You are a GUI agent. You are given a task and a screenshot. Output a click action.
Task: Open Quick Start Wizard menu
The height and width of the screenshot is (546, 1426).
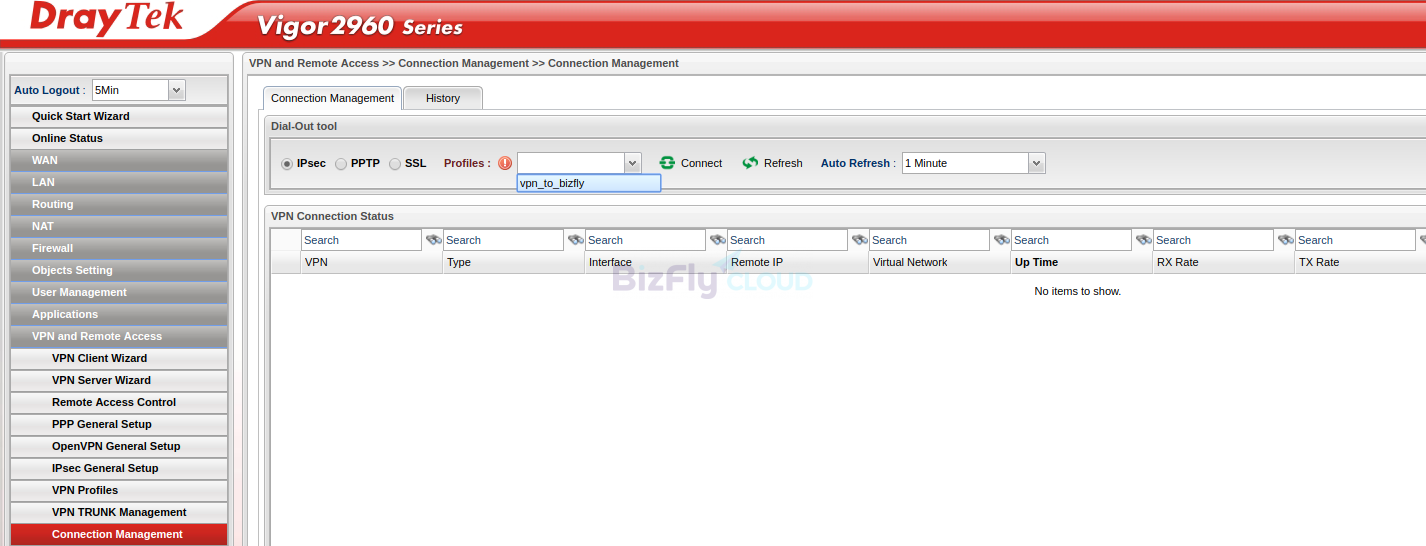[119, 116]
